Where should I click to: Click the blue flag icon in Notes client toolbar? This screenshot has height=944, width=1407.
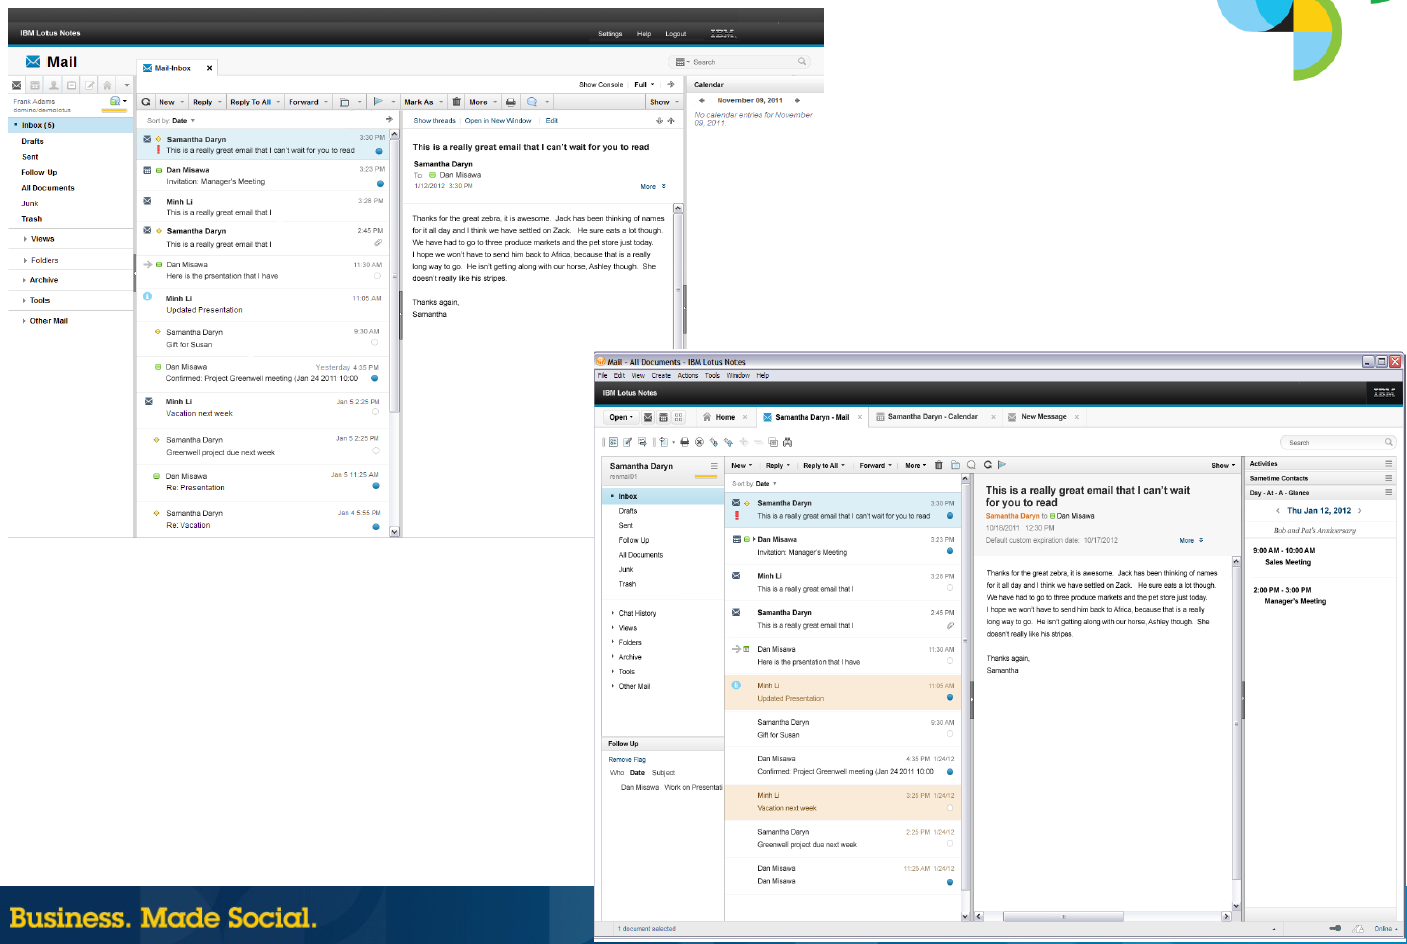(x=1002, y=465)
